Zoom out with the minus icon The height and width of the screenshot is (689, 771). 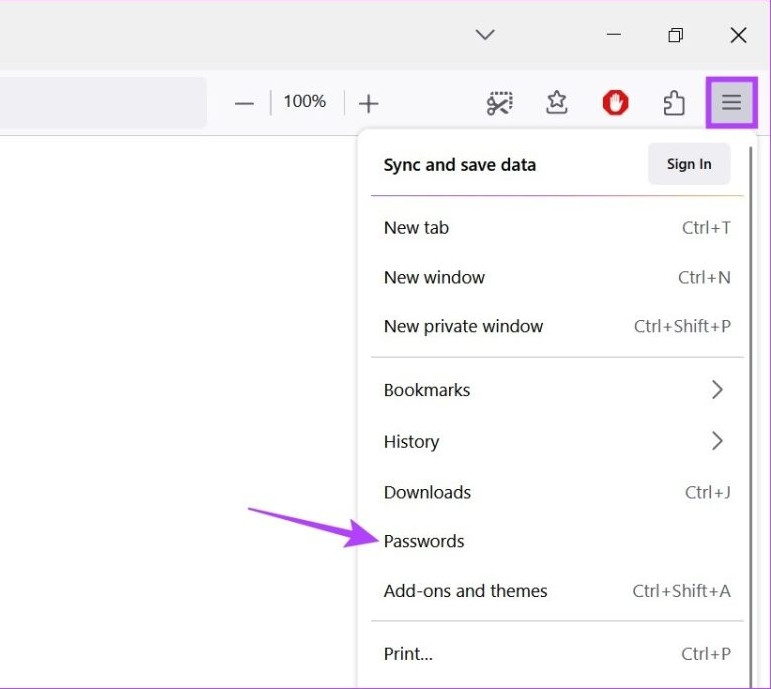[244, 104]
